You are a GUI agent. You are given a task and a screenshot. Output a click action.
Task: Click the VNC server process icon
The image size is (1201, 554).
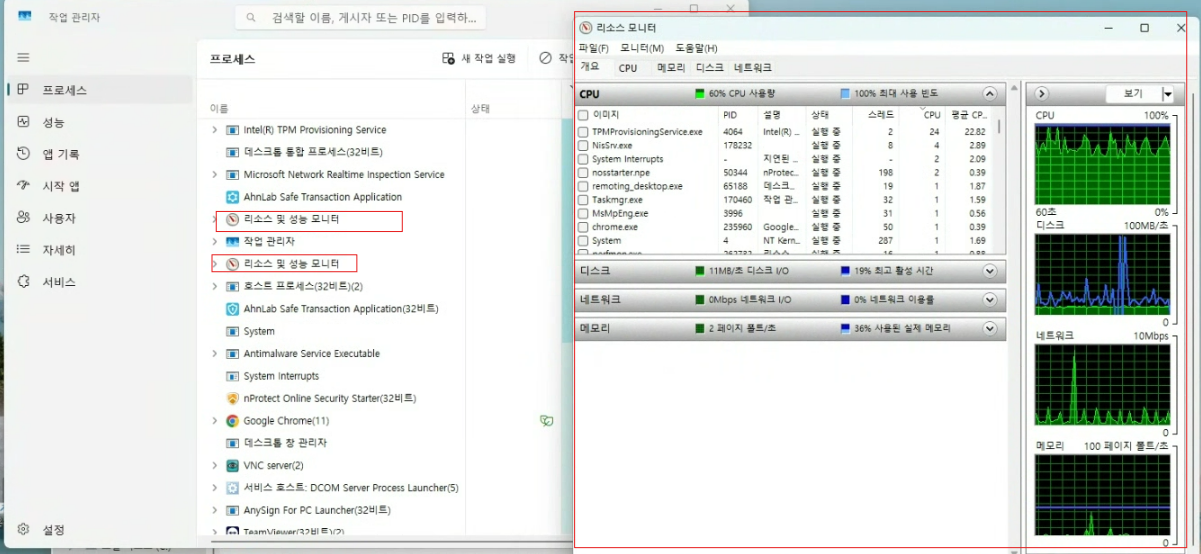[233, 465]
